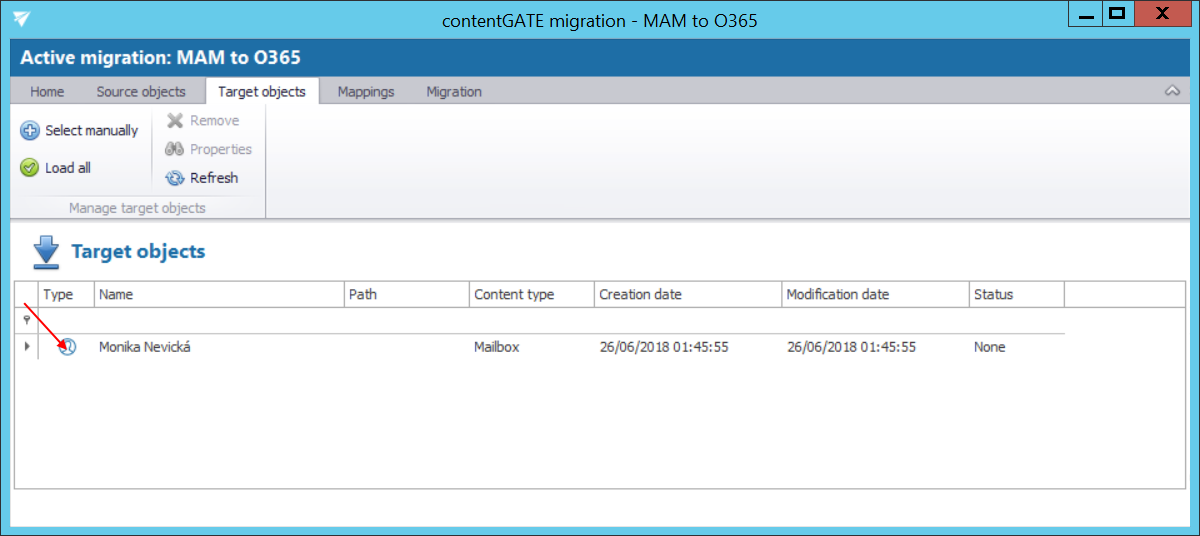The image size is (1200, 536).
Task: Click the Content type column header
Action: (x=530, y=295)
